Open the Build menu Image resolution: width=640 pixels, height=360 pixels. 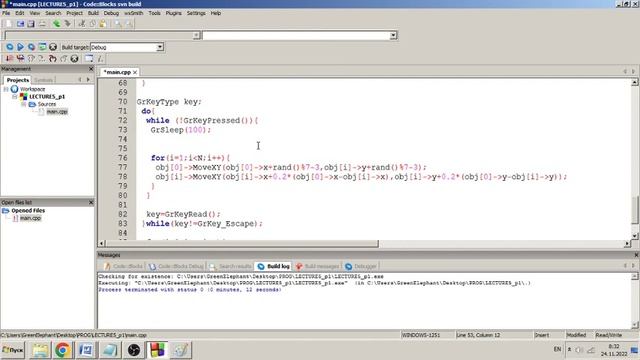[93, 13]
